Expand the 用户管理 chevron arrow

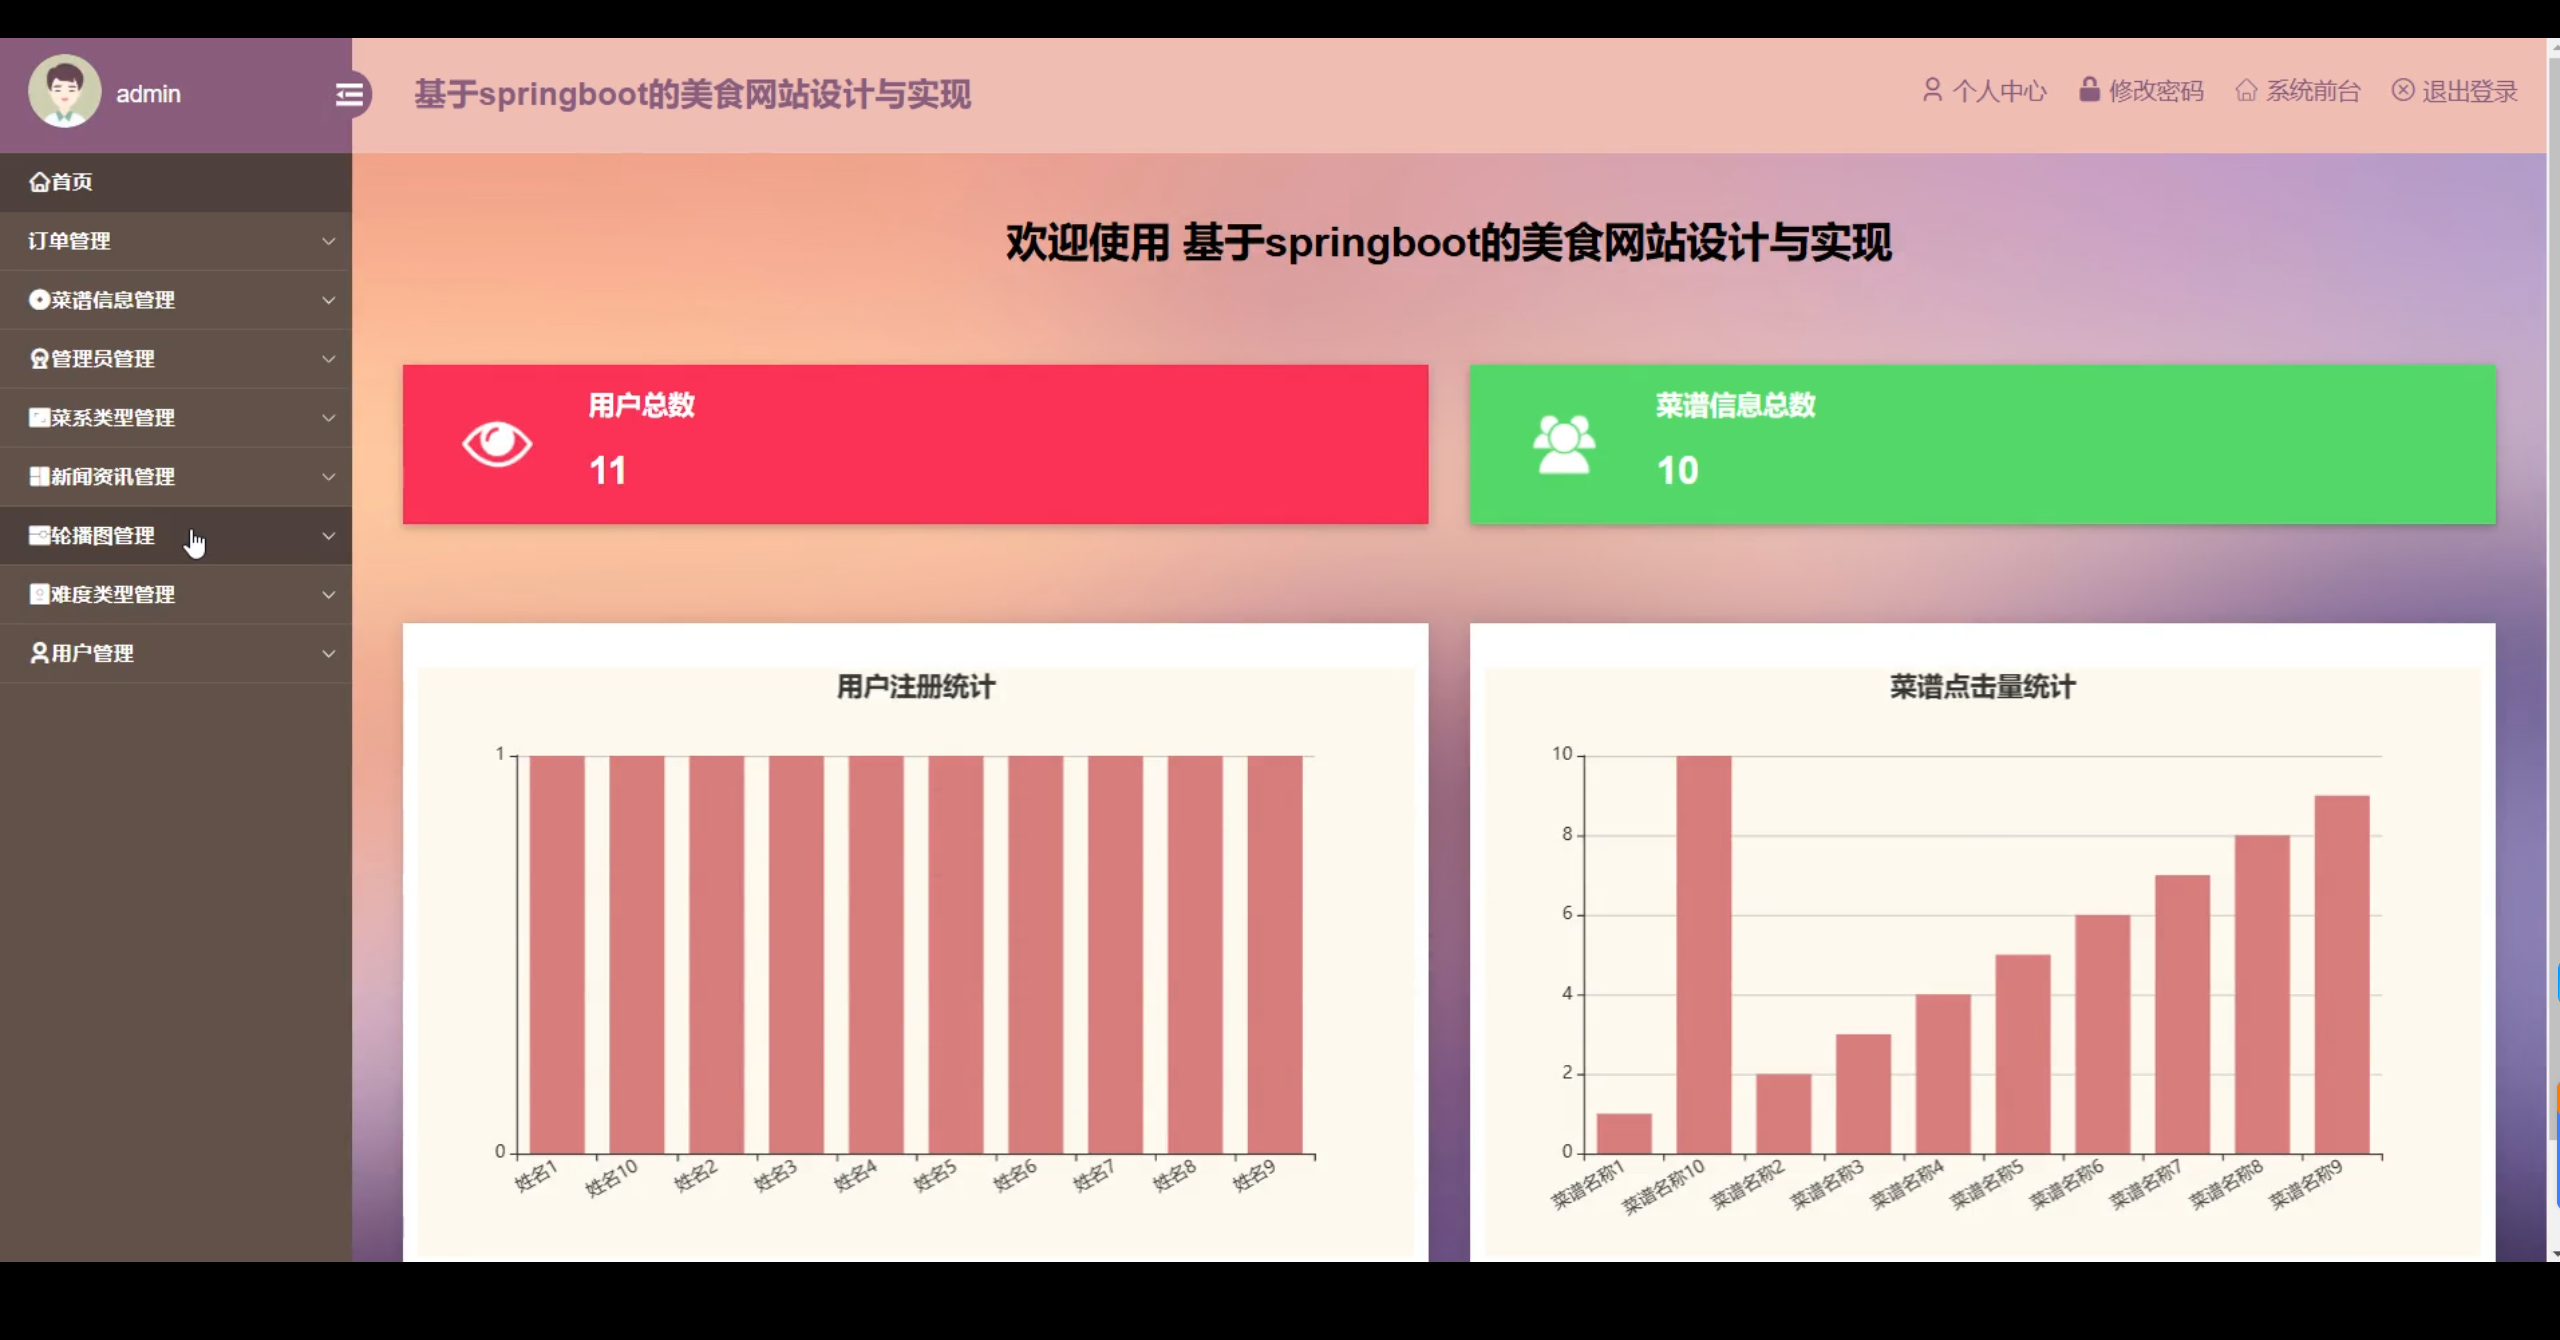(x=328, y=654)
